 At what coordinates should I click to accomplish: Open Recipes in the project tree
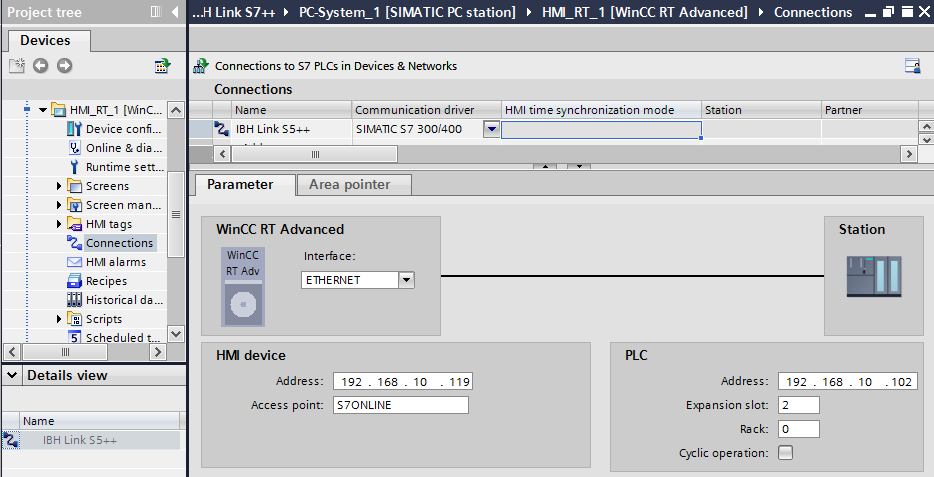pyautogui.click(x=106, y=281)
